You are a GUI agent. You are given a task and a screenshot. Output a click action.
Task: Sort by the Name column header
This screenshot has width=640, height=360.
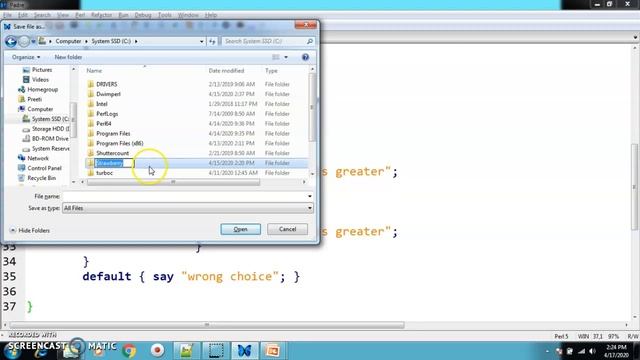coord(94,71)
